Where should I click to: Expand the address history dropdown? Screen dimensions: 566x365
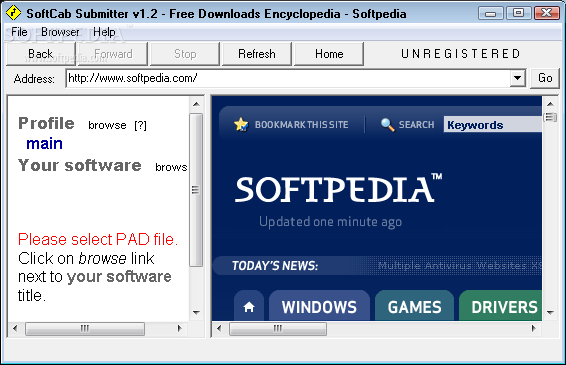pyautogui.click(x=518, y=78)
